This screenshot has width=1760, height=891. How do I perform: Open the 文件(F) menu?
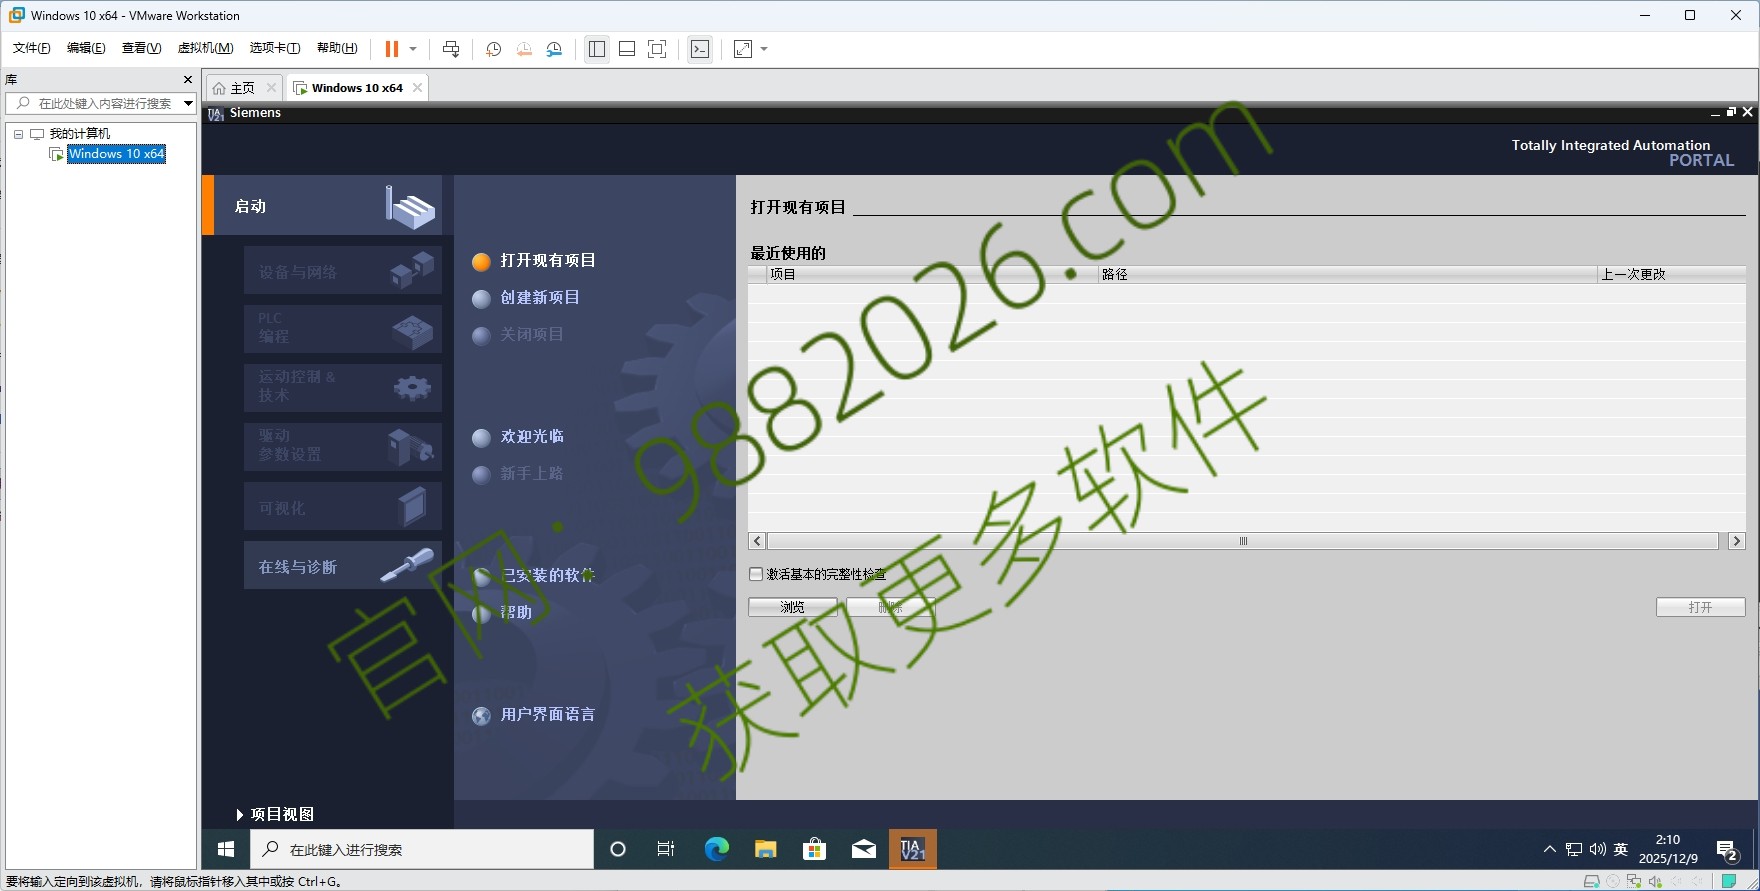click(32, 48)
